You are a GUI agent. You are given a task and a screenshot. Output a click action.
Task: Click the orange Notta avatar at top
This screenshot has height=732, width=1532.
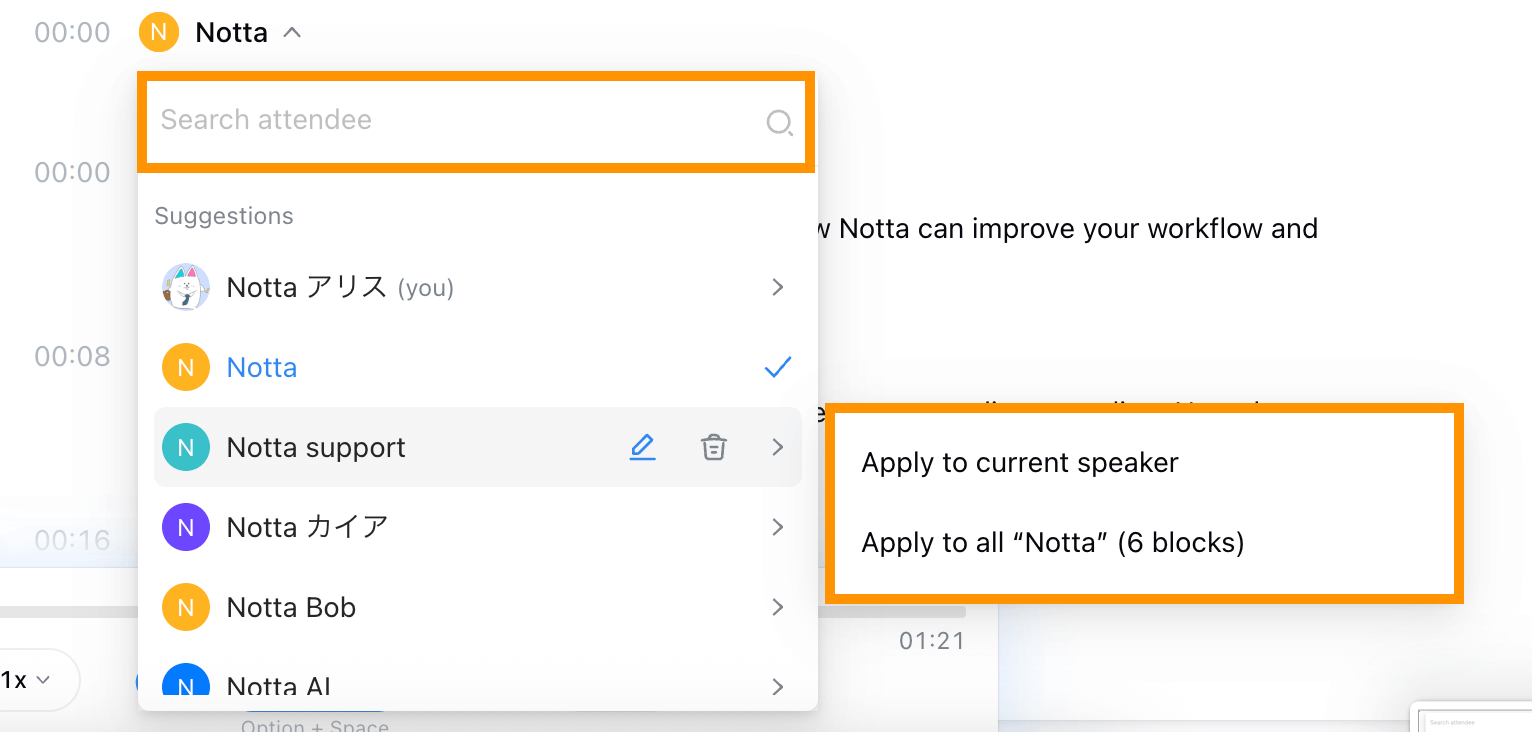(x=158, y=32)
